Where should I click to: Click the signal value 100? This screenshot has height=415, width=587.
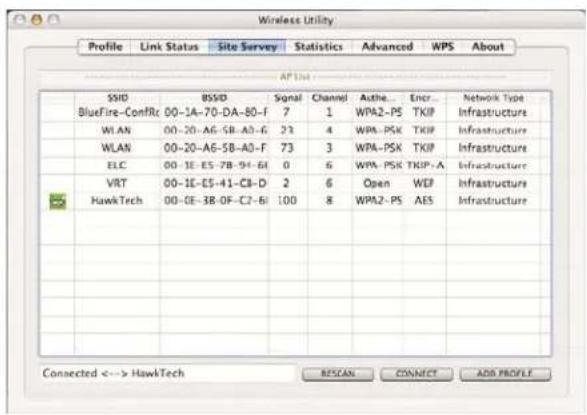pyautogui.click(x=287, y=201)
